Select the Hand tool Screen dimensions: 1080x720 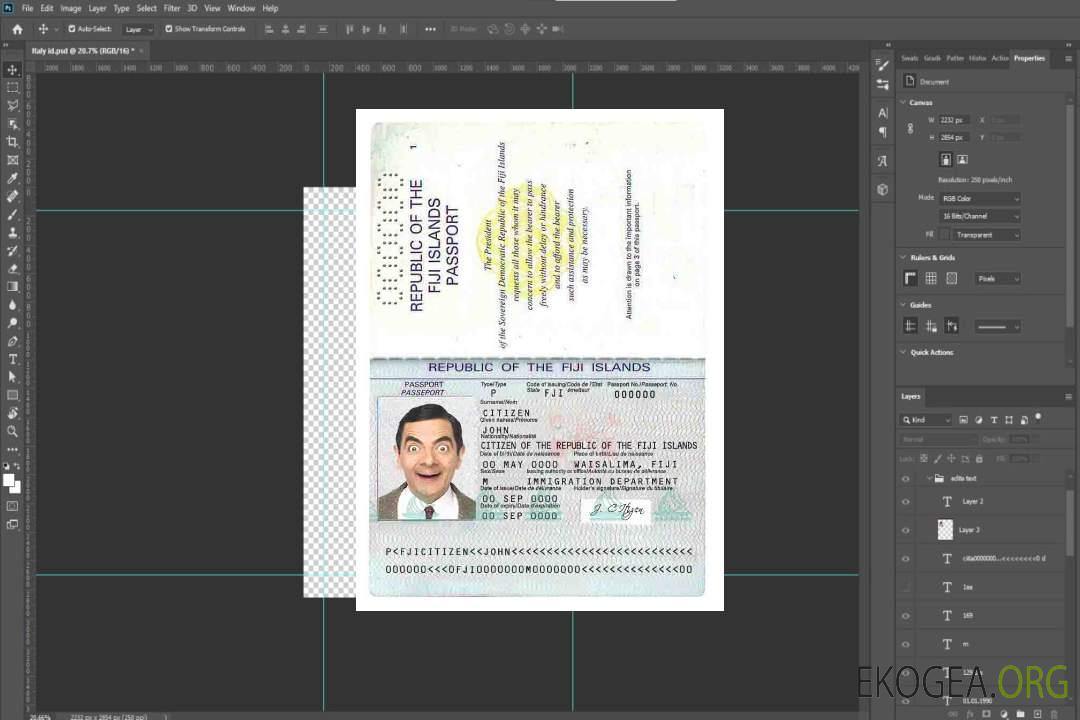[12, 413]
